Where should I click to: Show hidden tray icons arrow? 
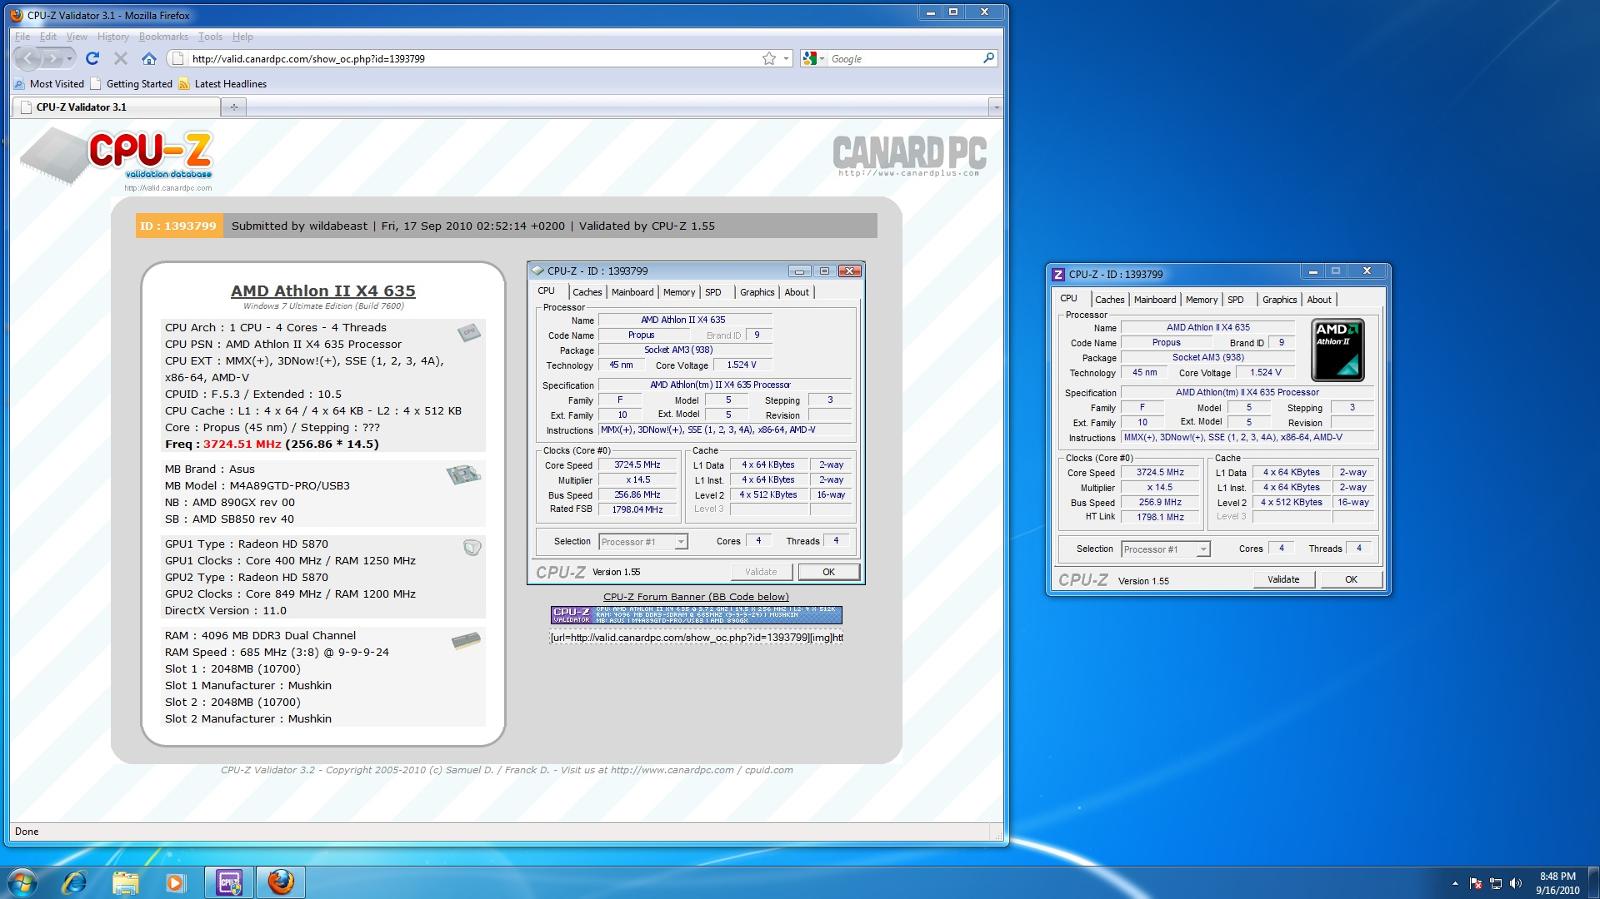coord(1455,884)
